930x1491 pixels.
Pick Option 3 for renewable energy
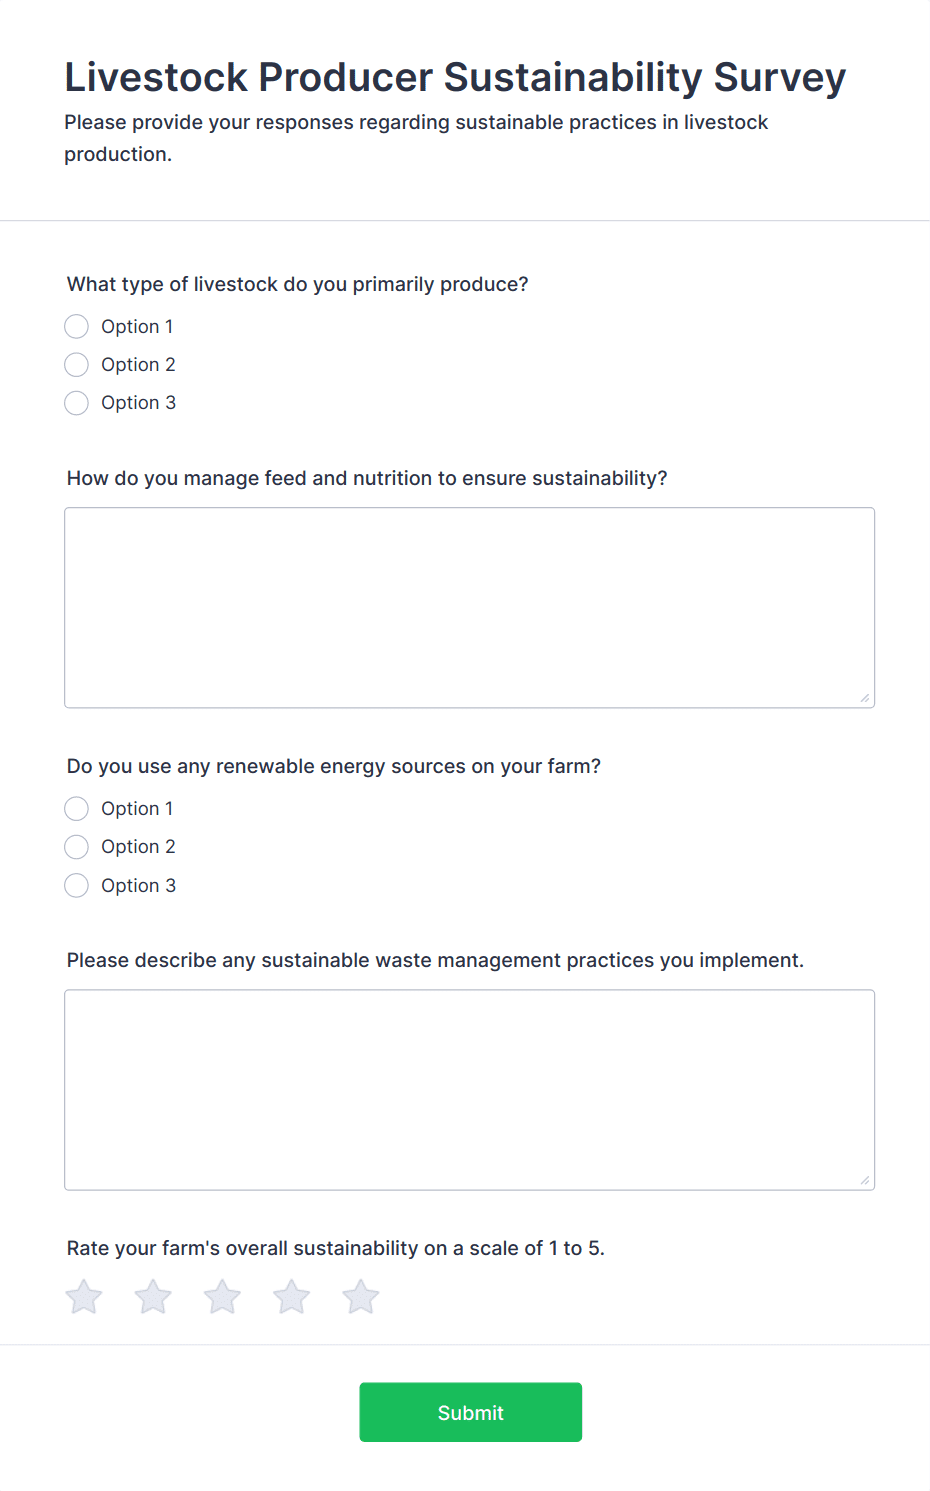click(x=77, y=886)
